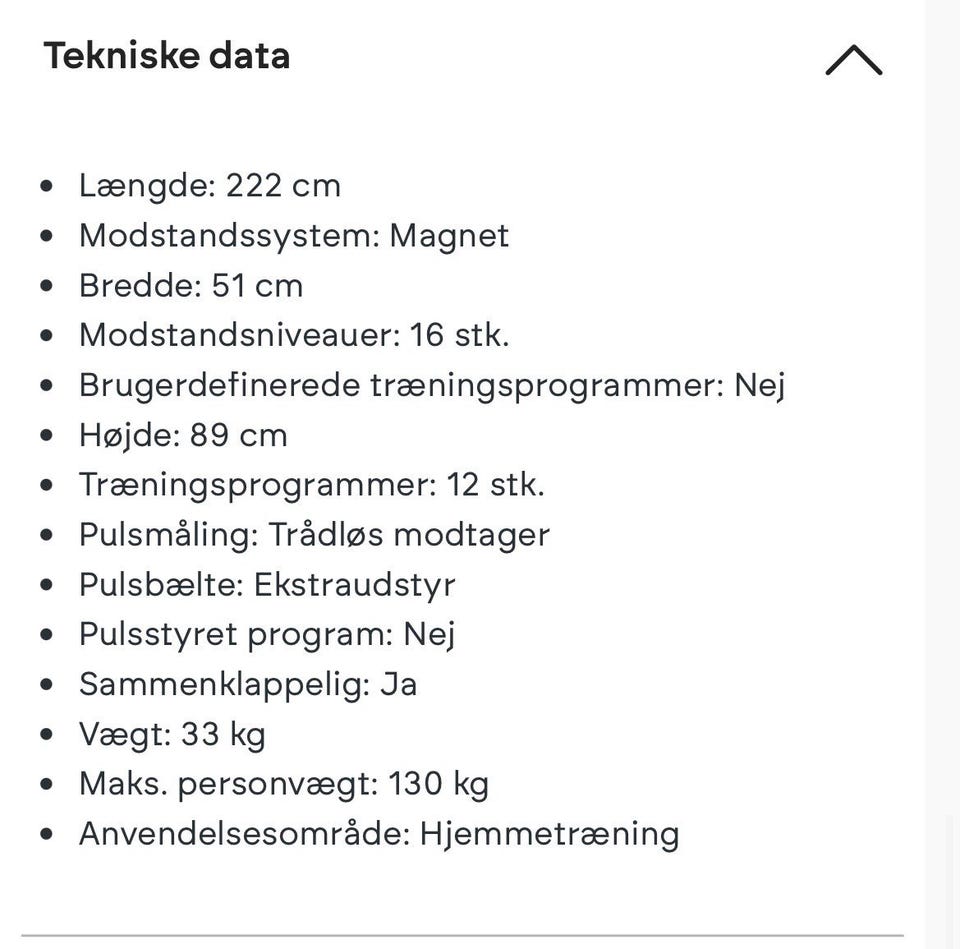Screen dimensions: 960x949
Task: Select Træningsprogrammer: 12 stk. line
Action: point(312,485)
